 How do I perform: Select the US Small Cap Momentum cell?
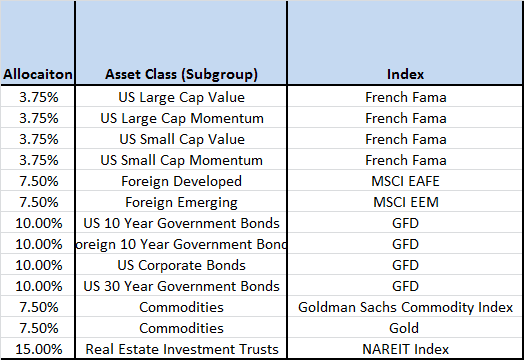pyautogui.click(x=181, y=160)
